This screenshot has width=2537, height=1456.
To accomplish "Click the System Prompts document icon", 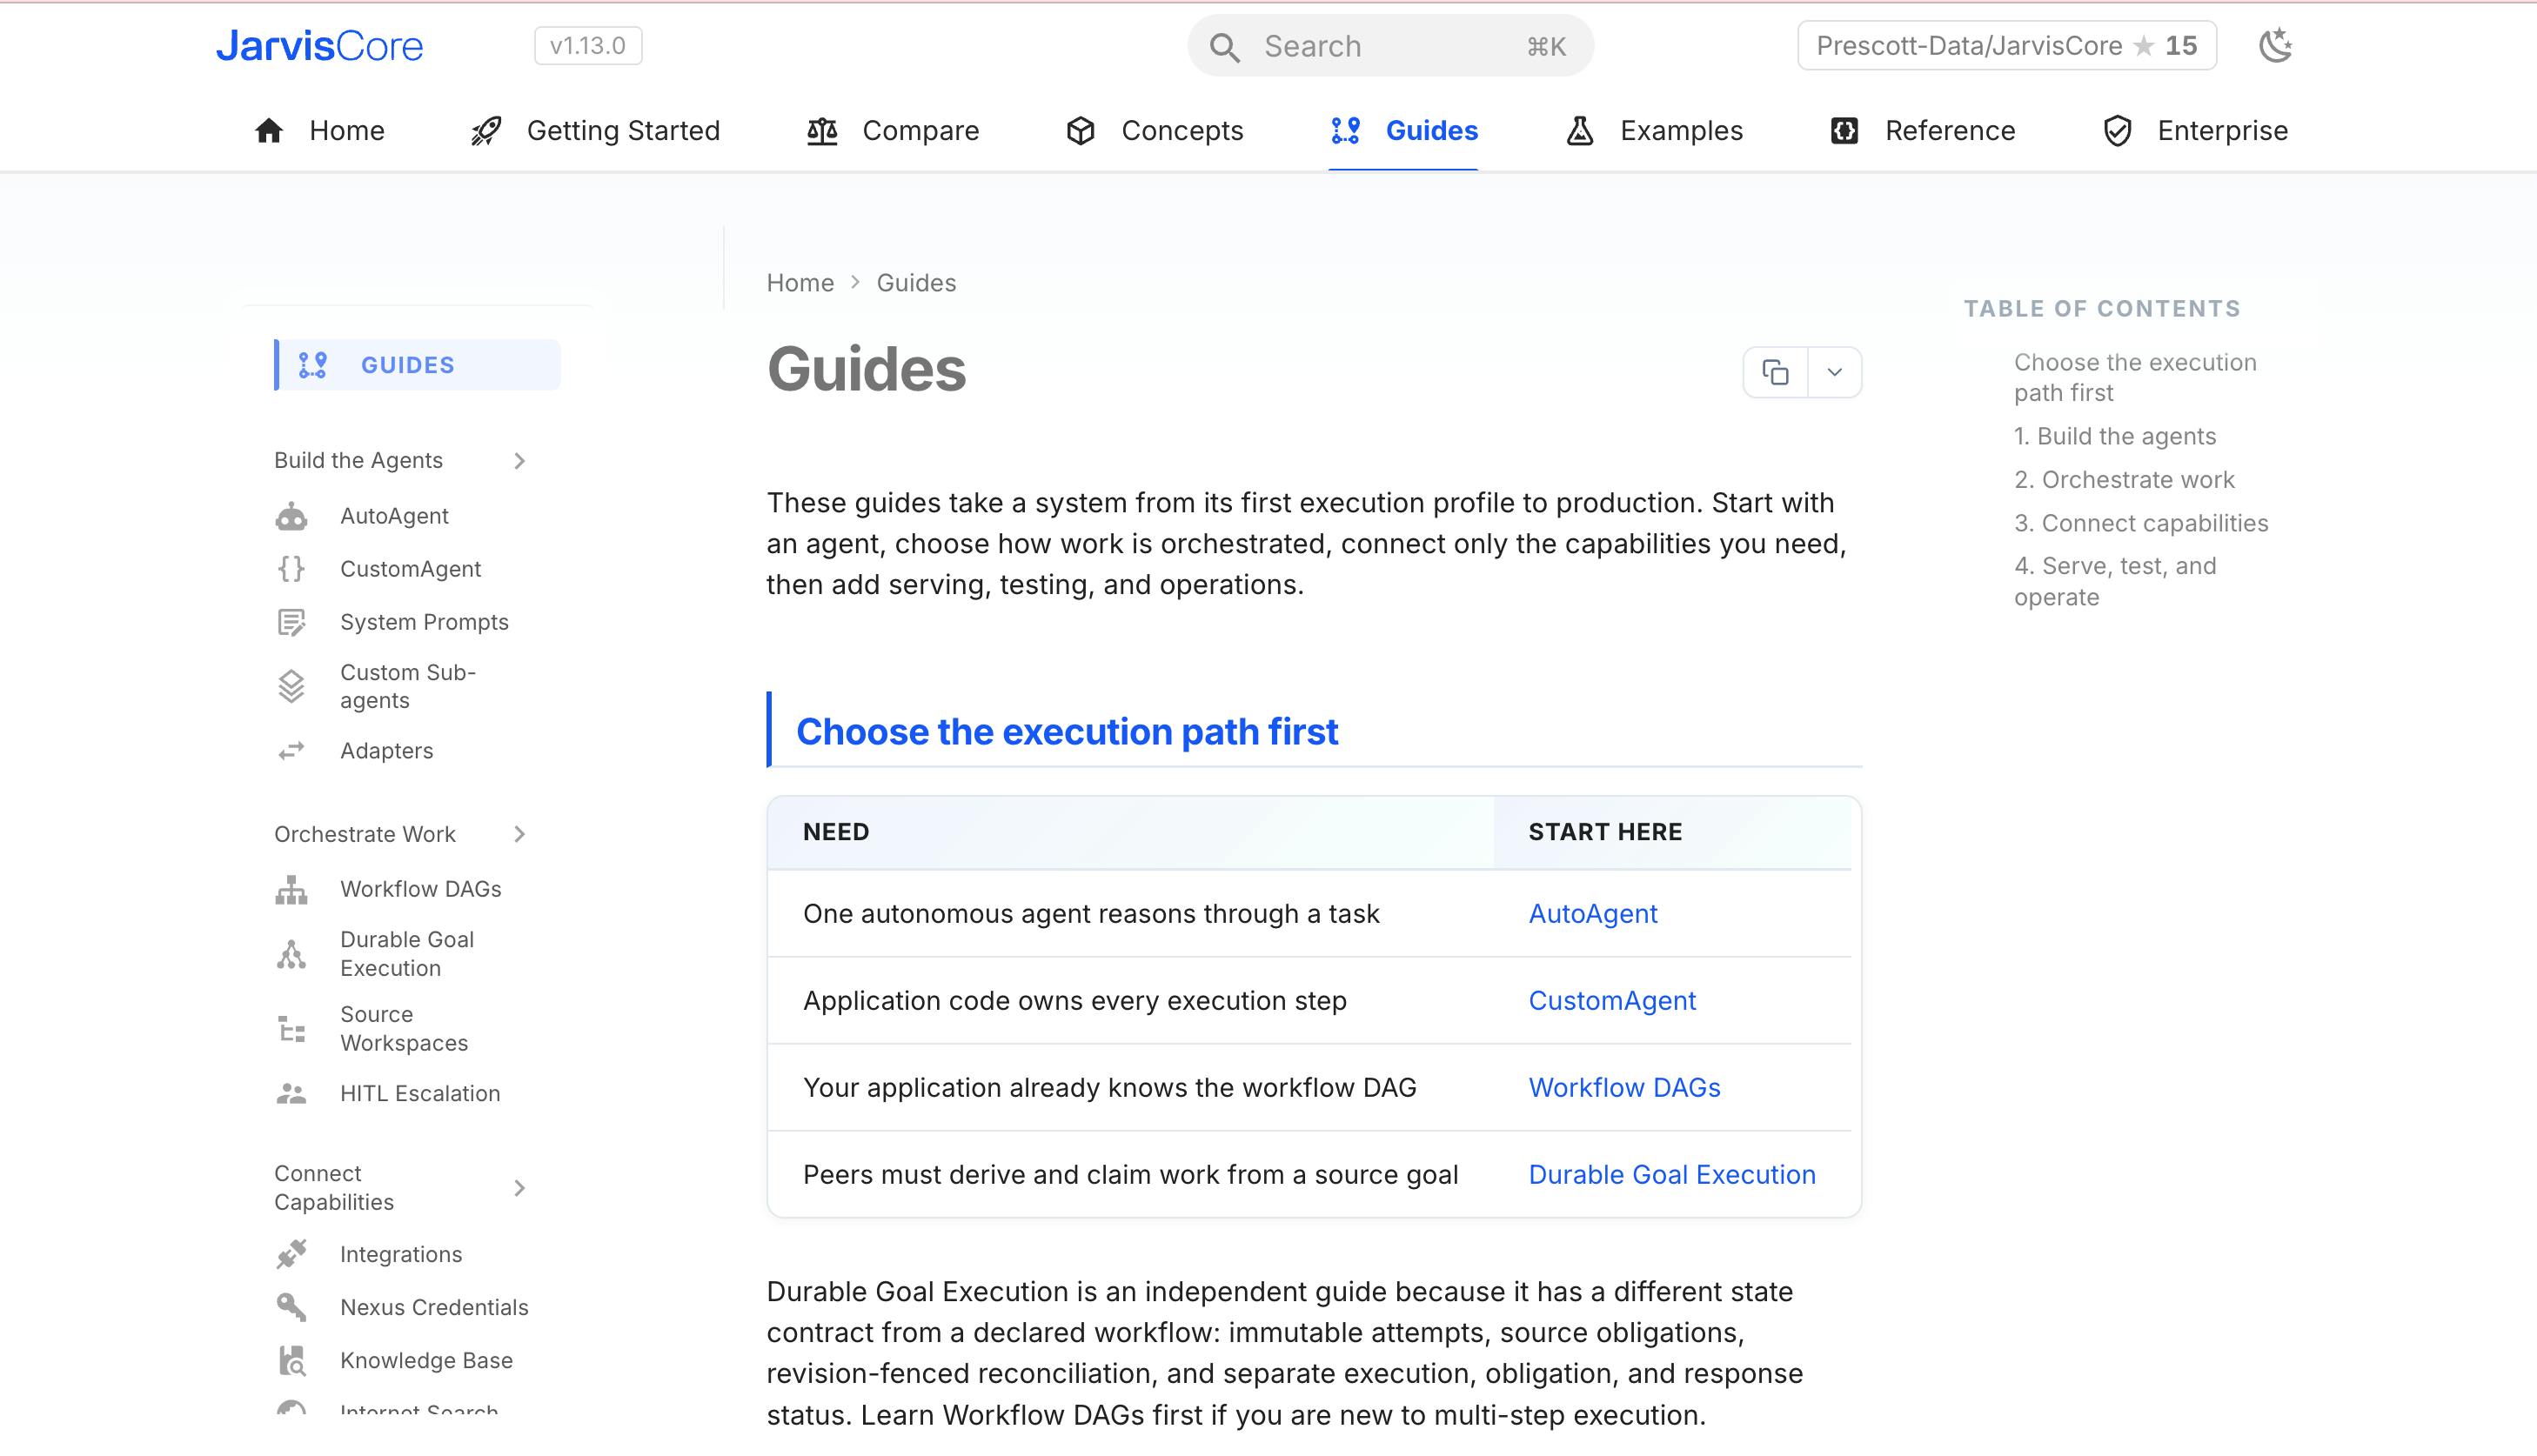I will [x=291, y=622].
